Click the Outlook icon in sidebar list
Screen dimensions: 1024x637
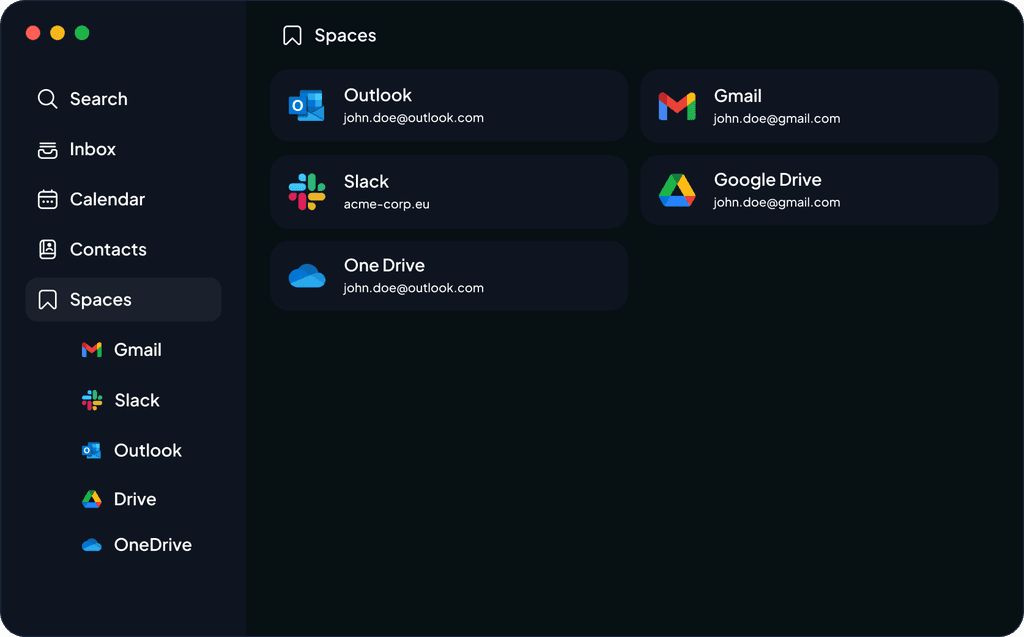[x=91, y=450]
